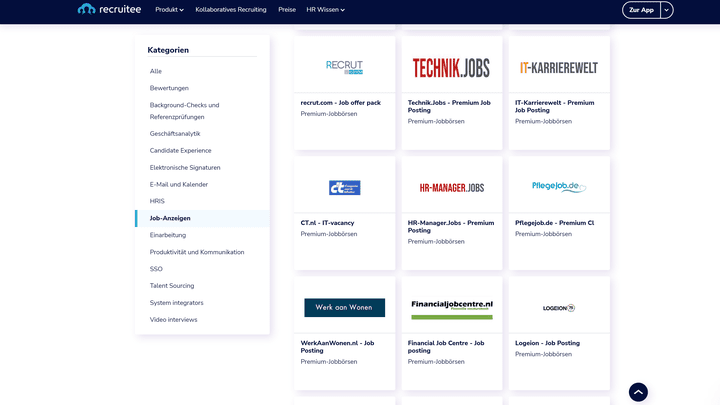Open the Preise page

pyautogui.click(x=287, y=10)
